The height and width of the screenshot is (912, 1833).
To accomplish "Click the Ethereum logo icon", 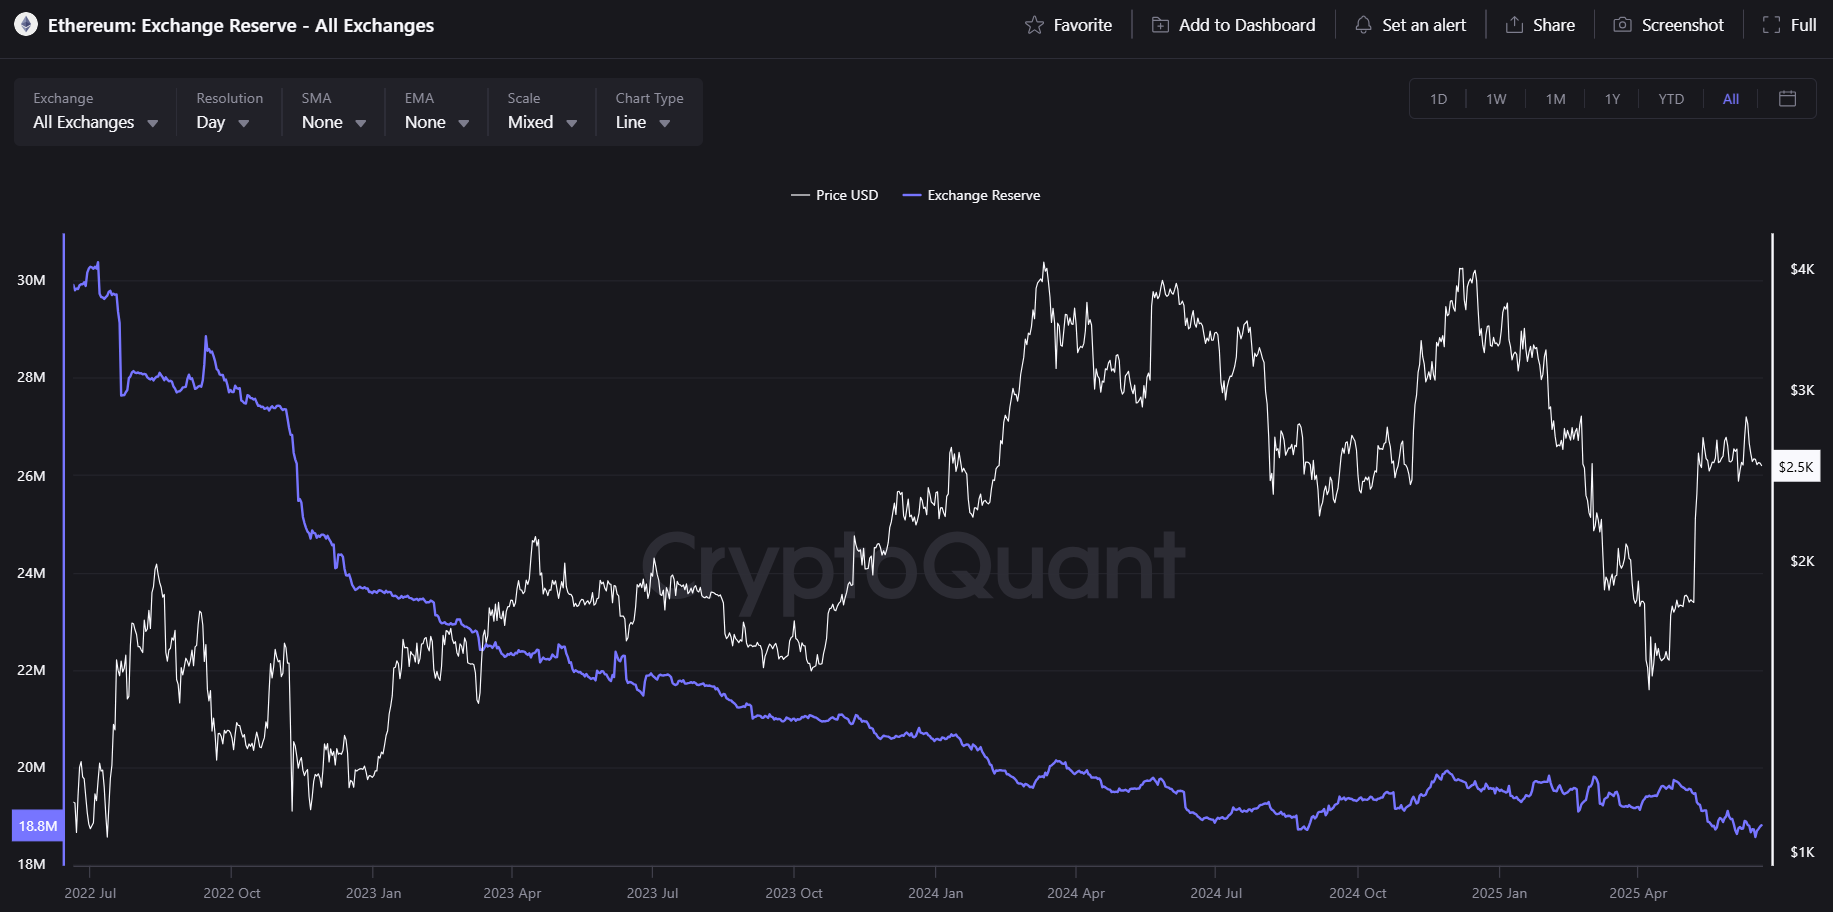I will pyautogui.click(x=26, y=25).
